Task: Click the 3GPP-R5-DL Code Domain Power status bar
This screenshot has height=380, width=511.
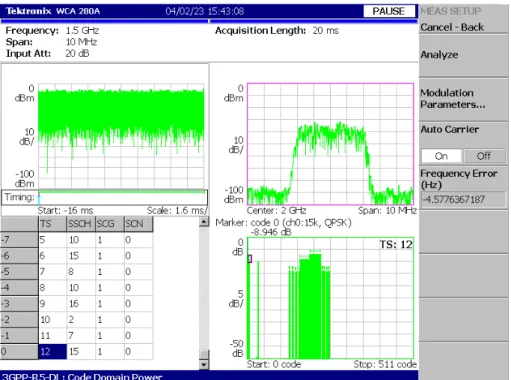Action: (x=209, y=375)
